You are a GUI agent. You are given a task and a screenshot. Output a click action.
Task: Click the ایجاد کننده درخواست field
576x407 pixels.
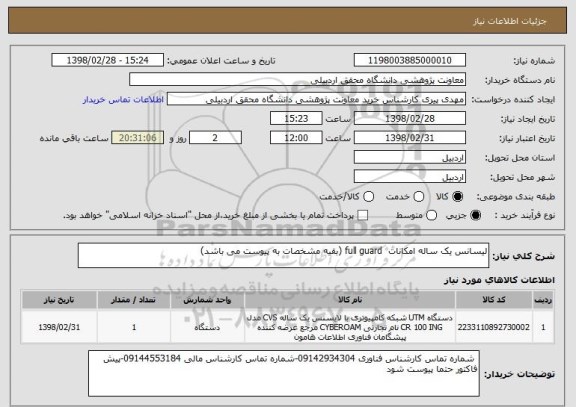coord(316,99)
